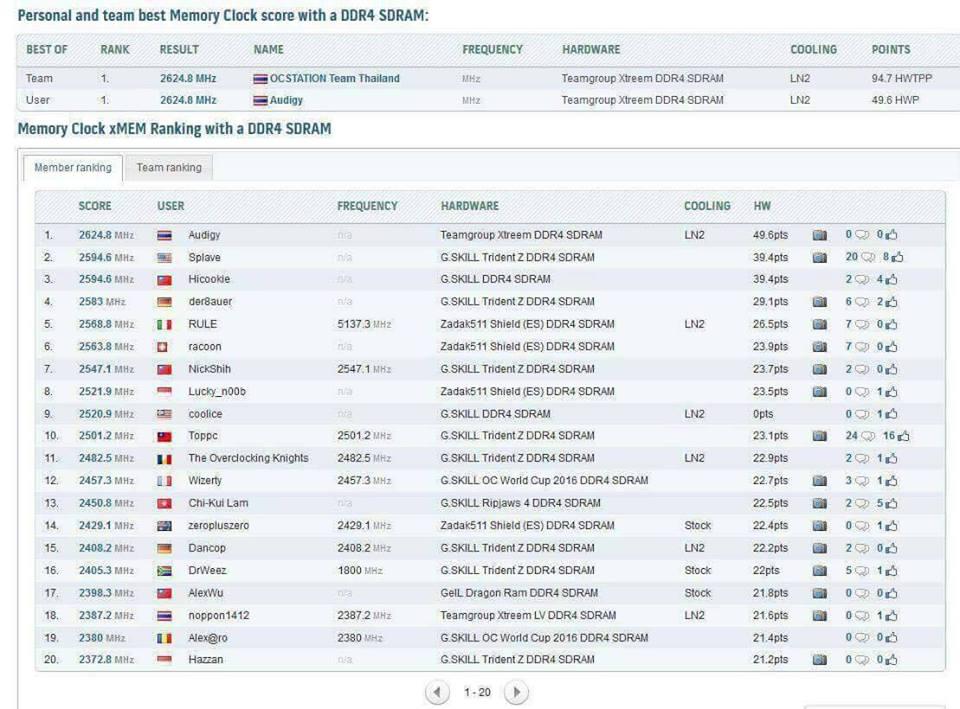
Task: Click the camera icon in NickShih's row
Action: pyautogui.click(x=819, y=369)
